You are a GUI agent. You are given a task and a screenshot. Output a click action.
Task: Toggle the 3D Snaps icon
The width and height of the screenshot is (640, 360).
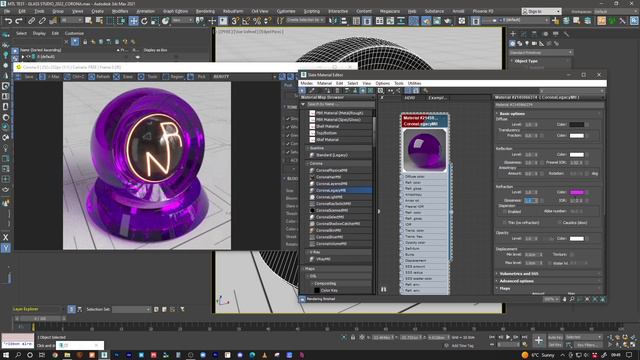[235, 21]
